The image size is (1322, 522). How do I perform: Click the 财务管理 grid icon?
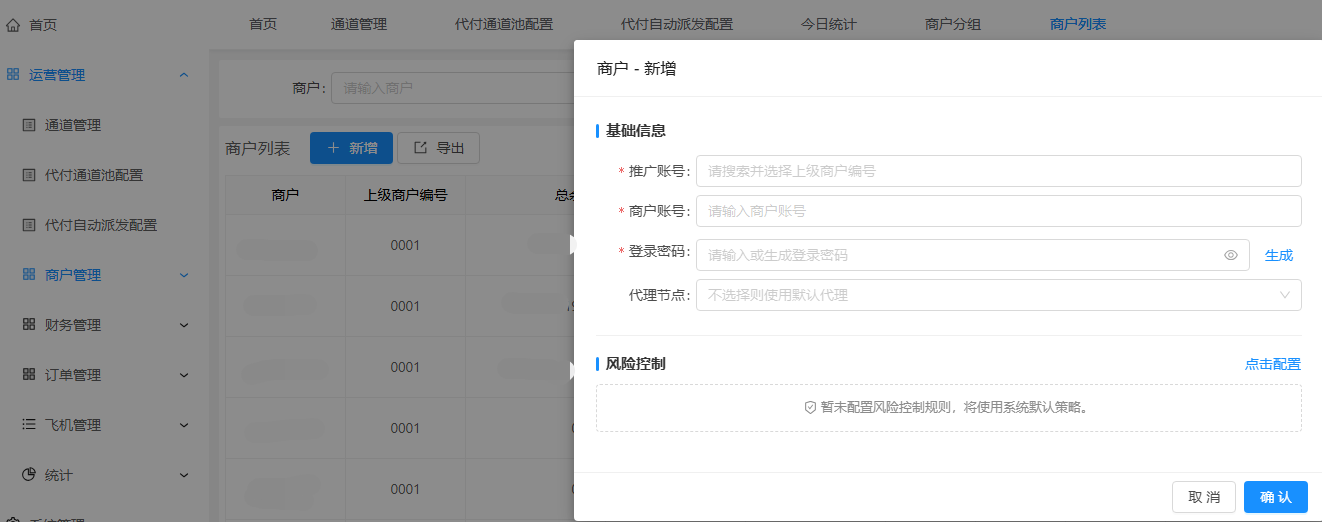click(x=29, y=324)
